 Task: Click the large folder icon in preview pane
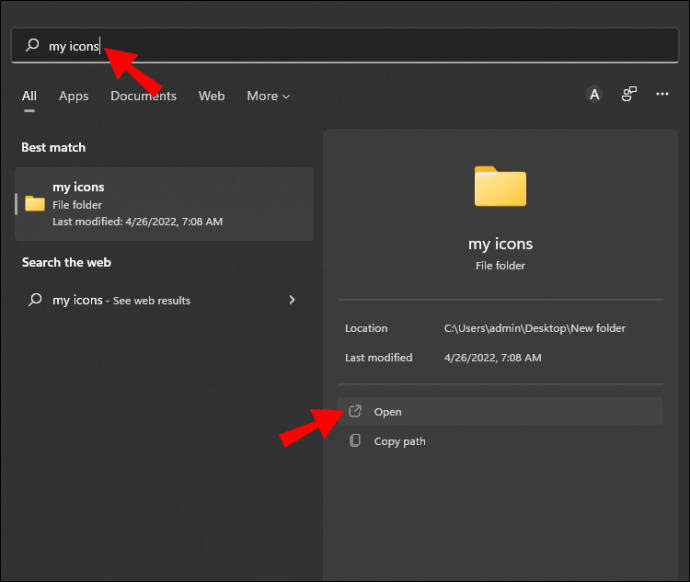[500, 186]
